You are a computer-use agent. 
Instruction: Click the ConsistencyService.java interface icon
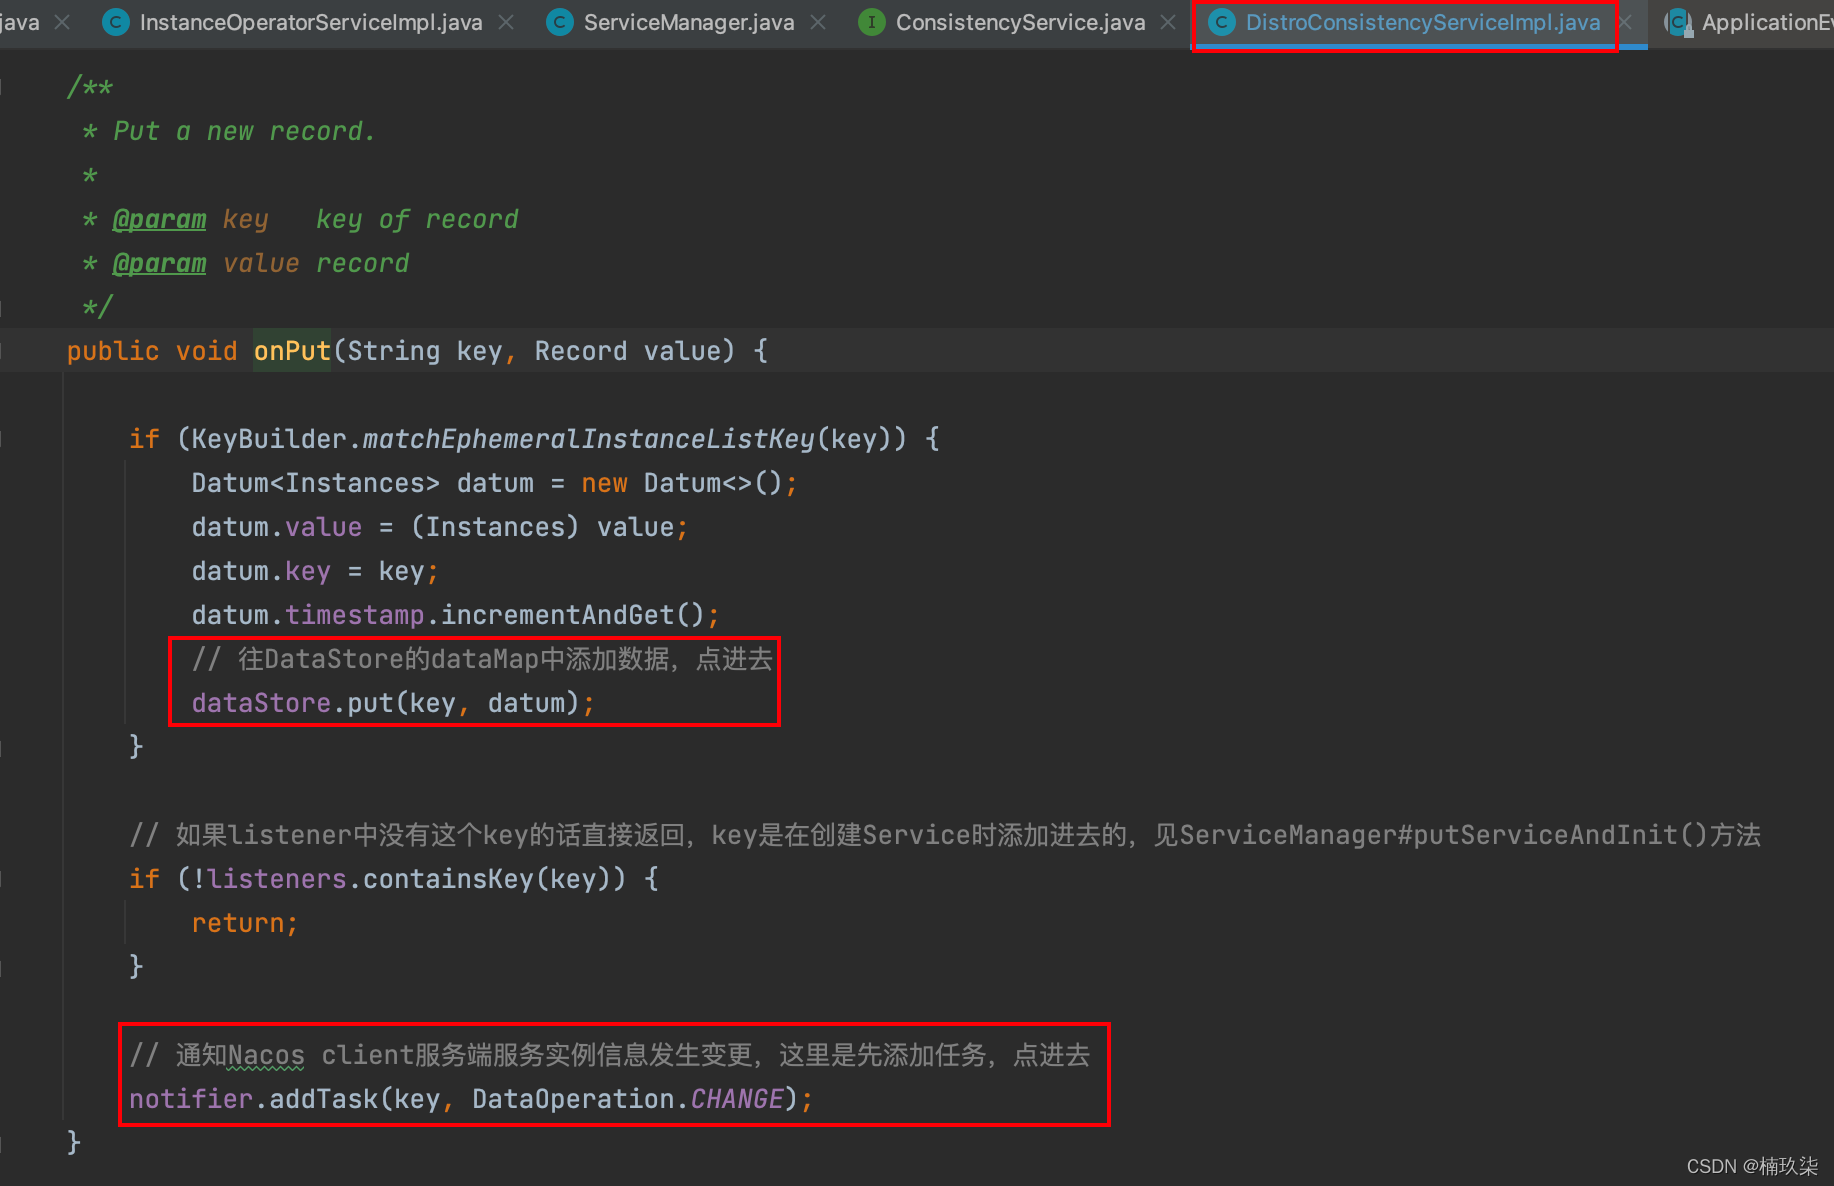coord(872,22)
